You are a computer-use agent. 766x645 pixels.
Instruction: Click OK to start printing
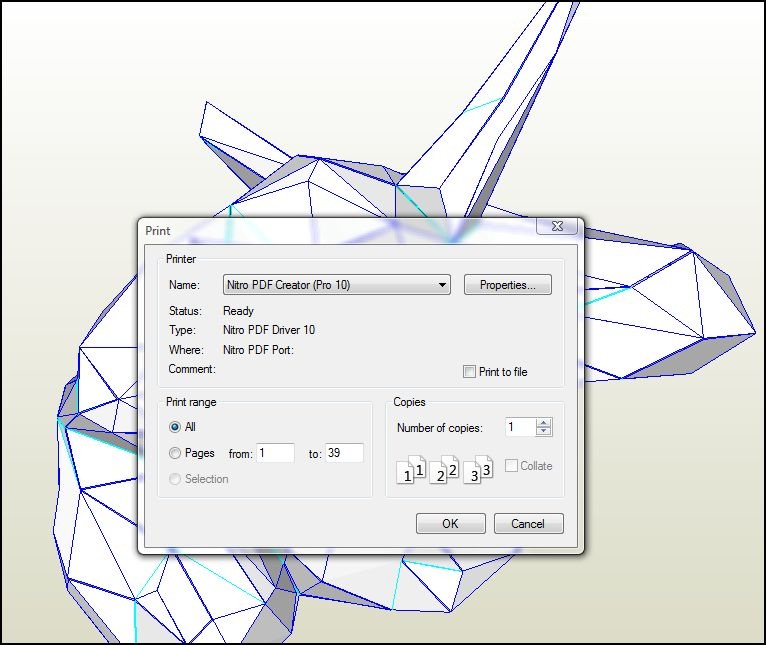point(450,523)
